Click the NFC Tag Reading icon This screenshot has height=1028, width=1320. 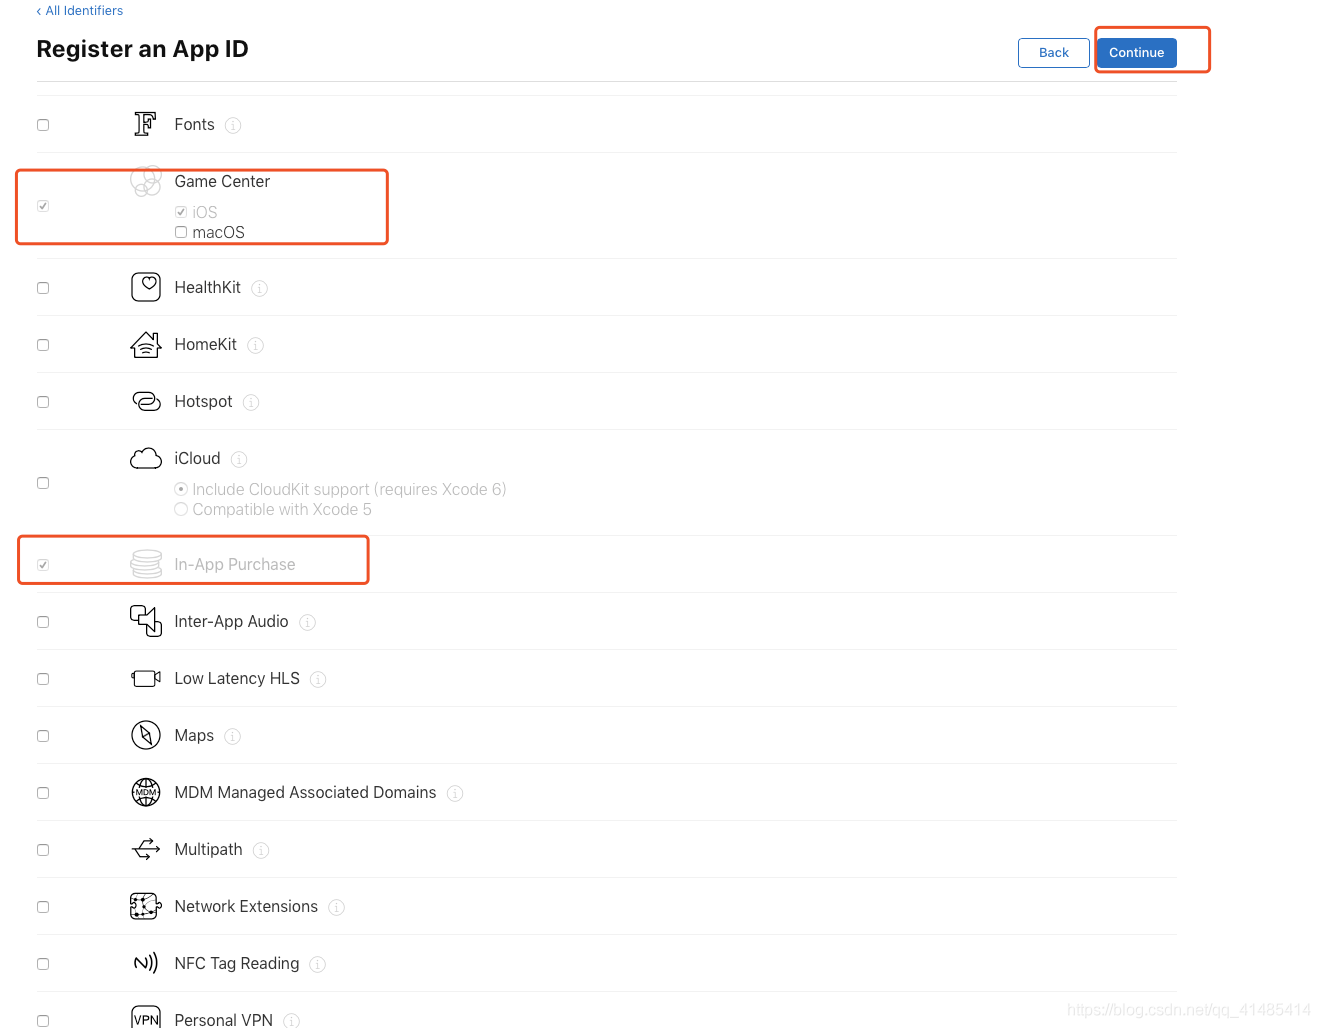[146, 963]
